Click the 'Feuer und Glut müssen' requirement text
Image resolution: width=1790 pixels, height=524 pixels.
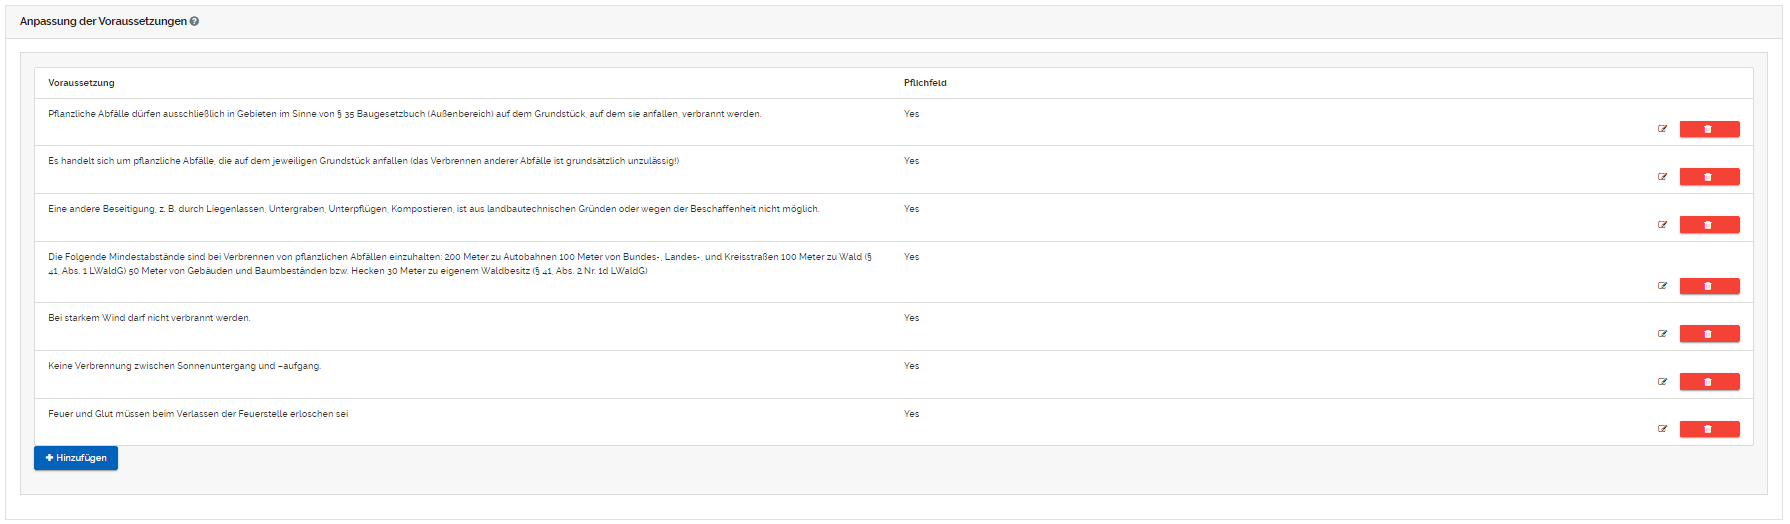pos(198,414)
